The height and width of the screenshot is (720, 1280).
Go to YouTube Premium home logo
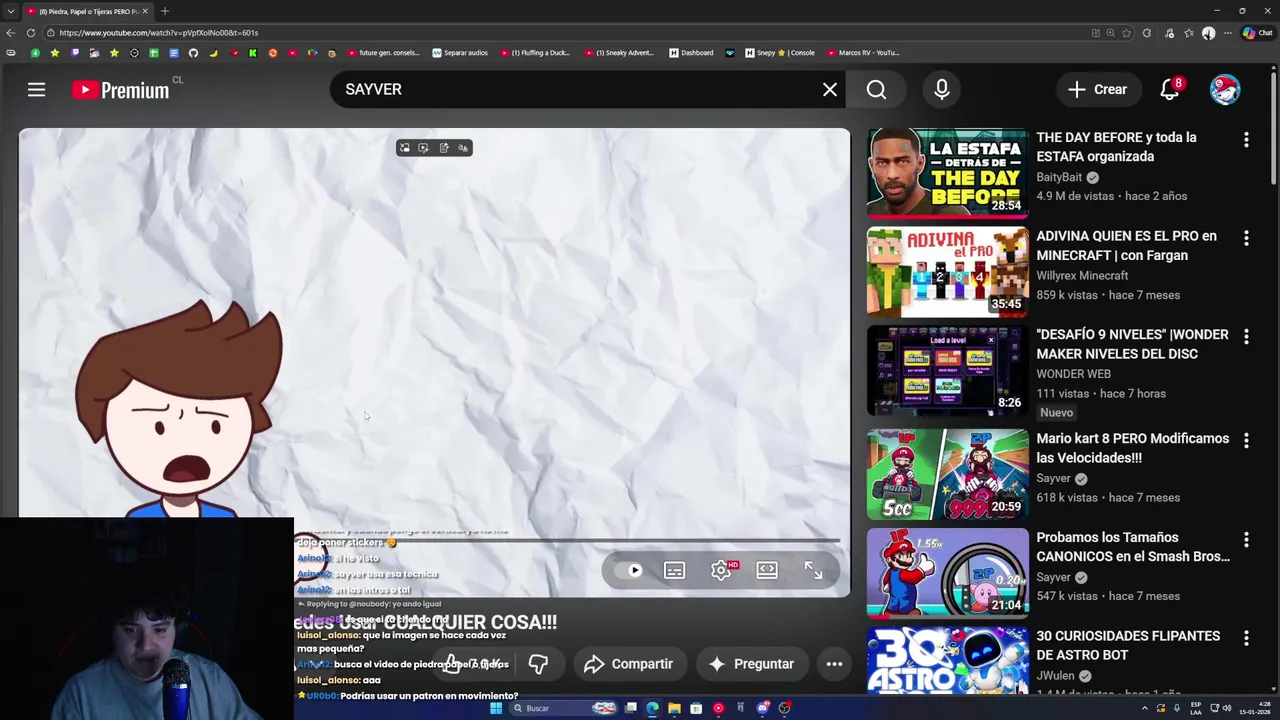tap(120, 90)
